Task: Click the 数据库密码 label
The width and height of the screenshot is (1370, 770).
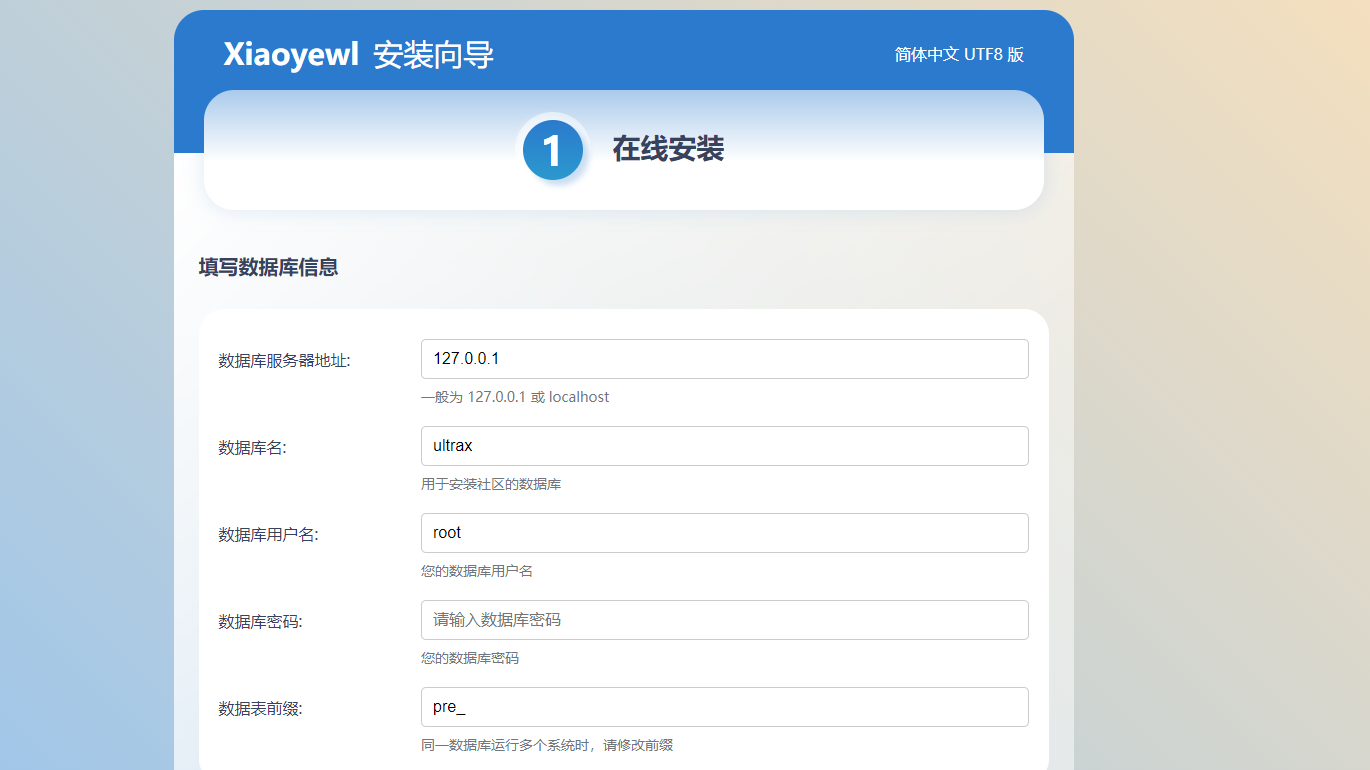Action: coord(260,622)
